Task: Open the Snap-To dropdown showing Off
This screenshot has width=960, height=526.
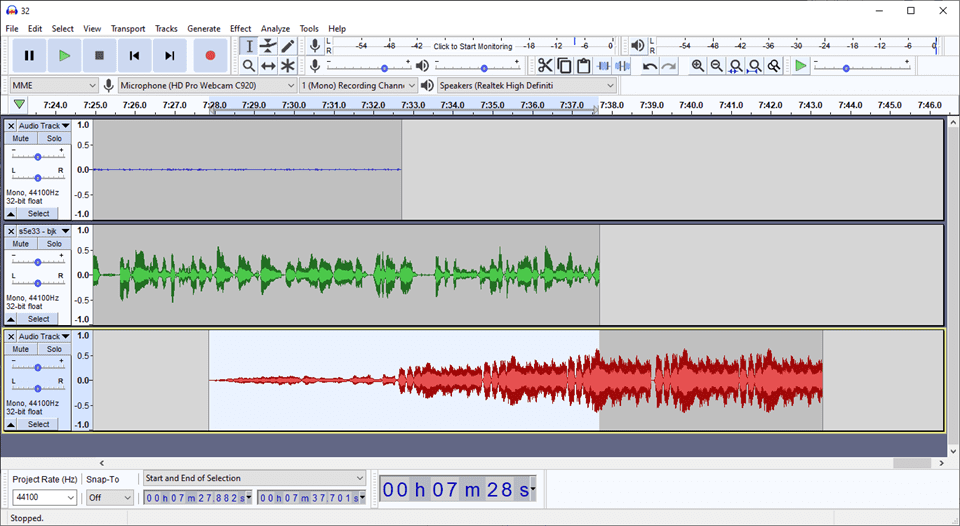Action: (108, 497)
